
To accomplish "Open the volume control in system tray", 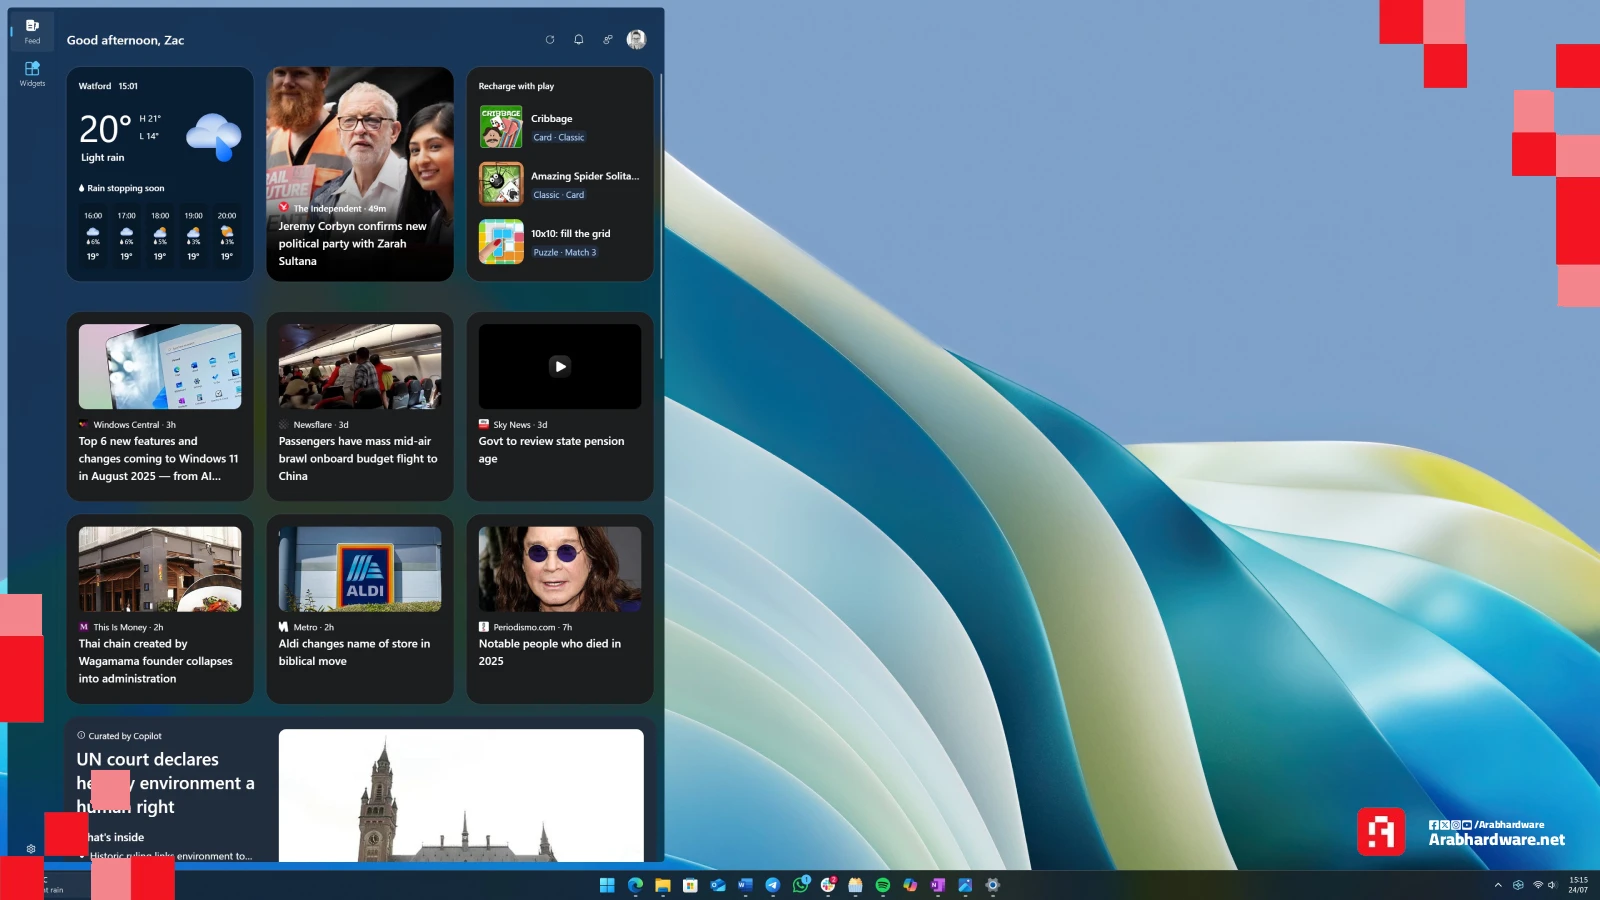I will point(1552,885).
